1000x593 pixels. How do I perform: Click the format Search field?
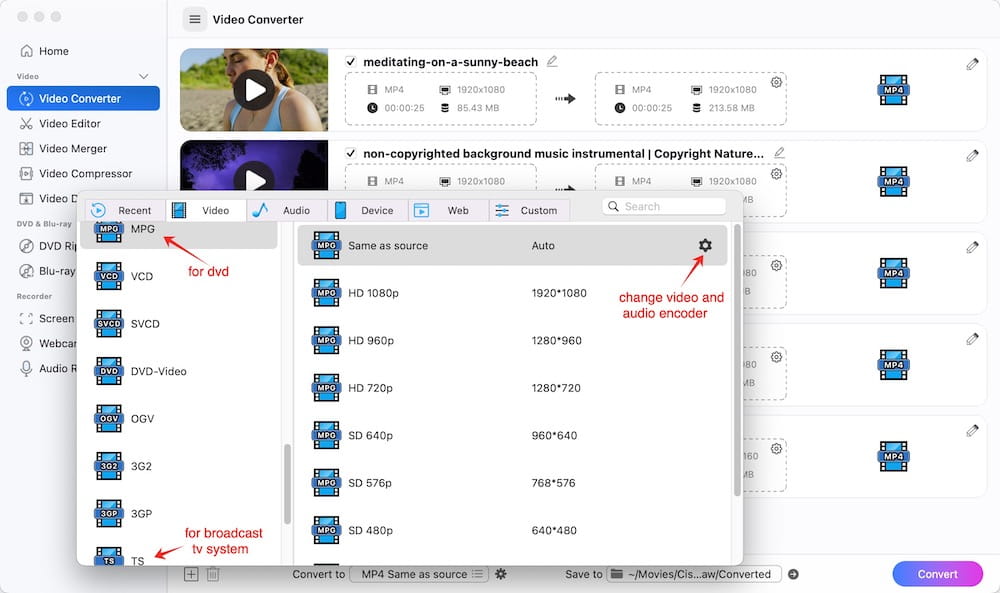point(664,207)
